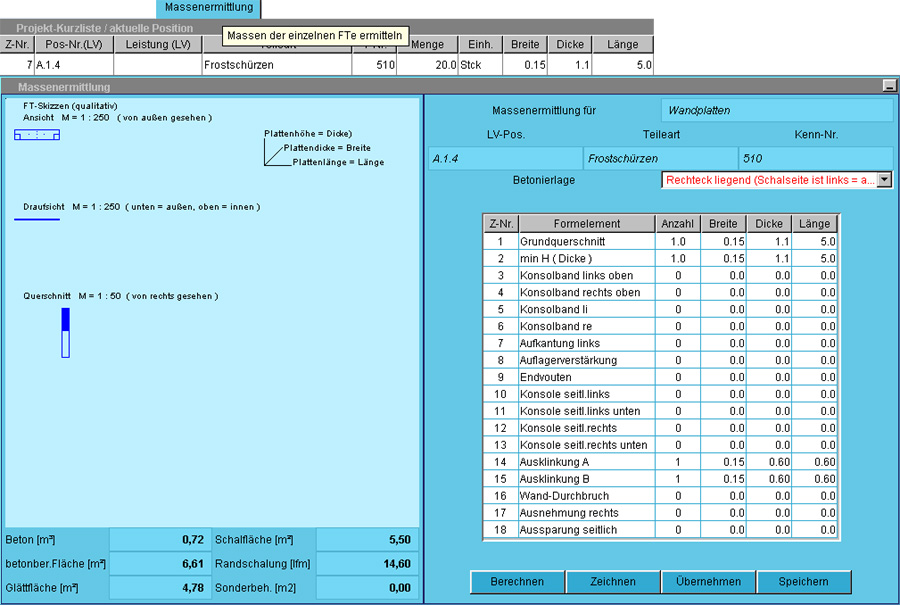The width and height of the screenshot is (900, 605).
Task: Select the Konsole seitl.links row
Action: pos(661,394)
